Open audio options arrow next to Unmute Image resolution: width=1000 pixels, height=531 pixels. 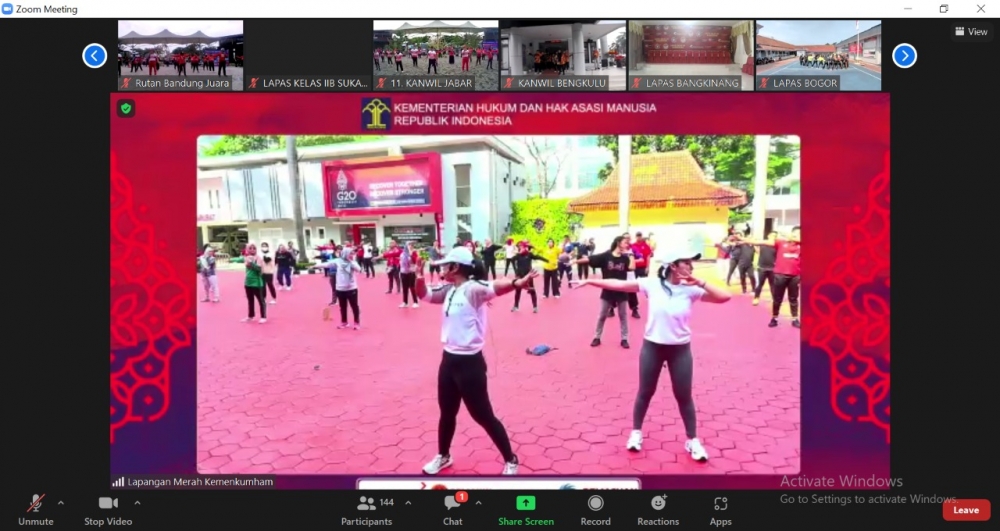[61, 503]
